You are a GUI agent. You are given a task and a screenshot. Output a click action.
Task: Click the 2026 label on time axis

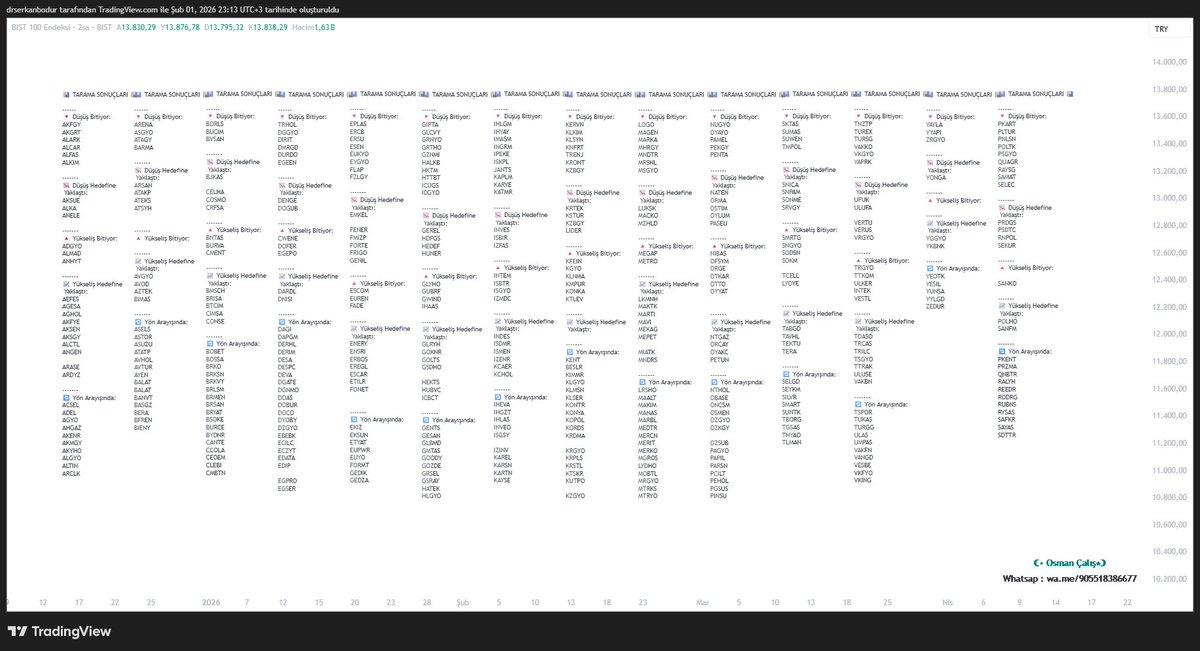211,603
